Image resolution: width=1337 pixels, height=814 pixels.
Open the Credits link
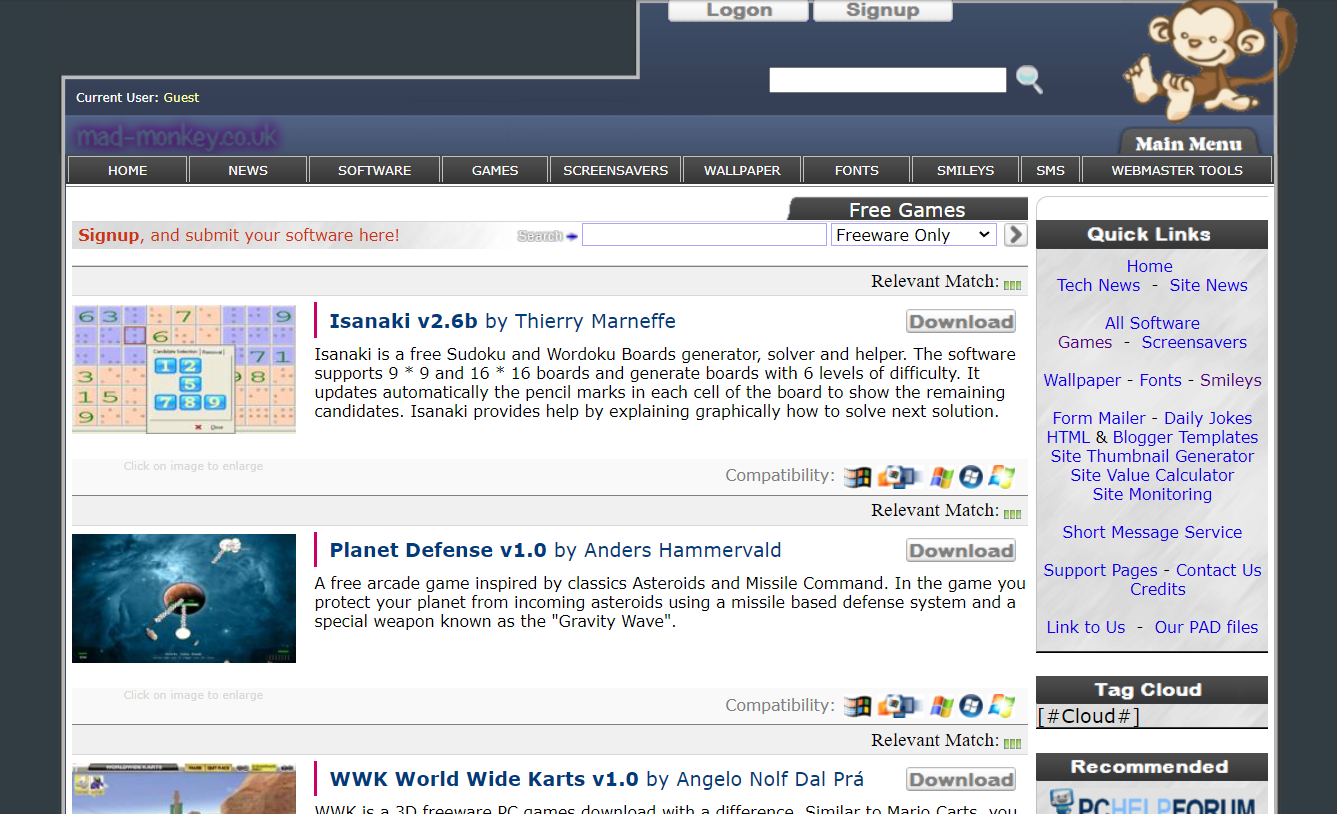(x=1158, y=589)
